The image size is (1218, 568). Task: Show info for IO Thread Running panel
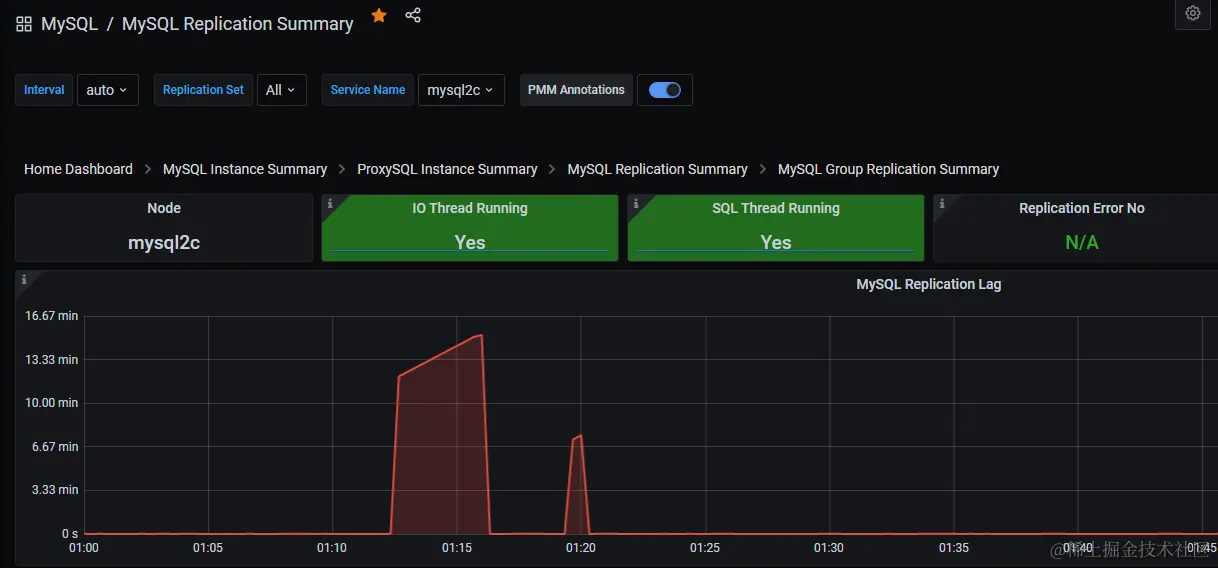[x=330, y=203]
